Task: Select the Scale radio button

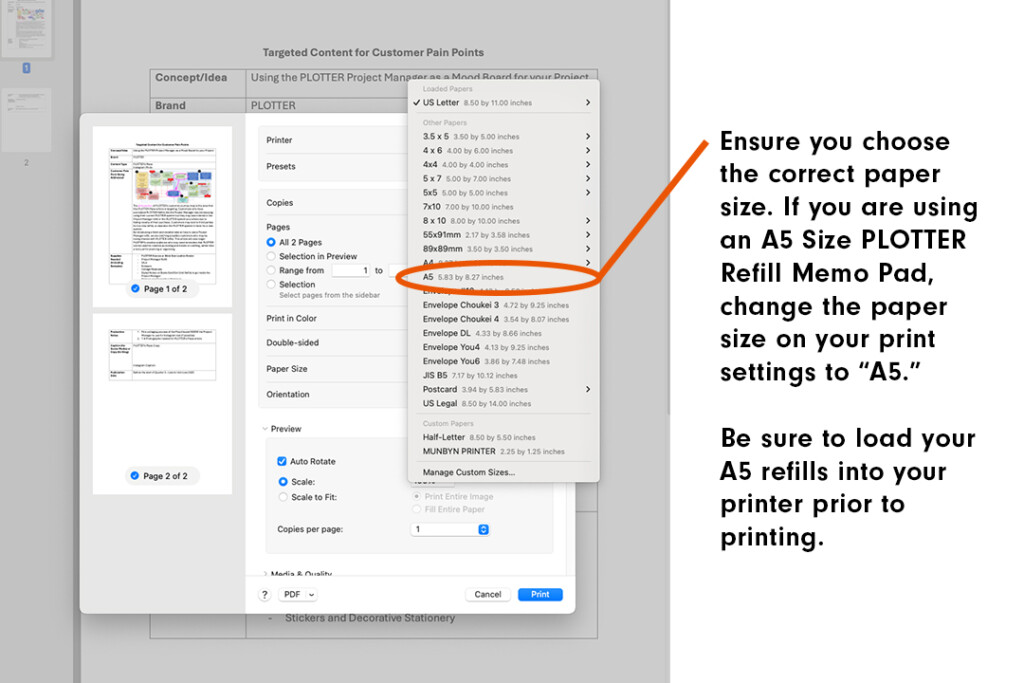Action: [283, 482]
